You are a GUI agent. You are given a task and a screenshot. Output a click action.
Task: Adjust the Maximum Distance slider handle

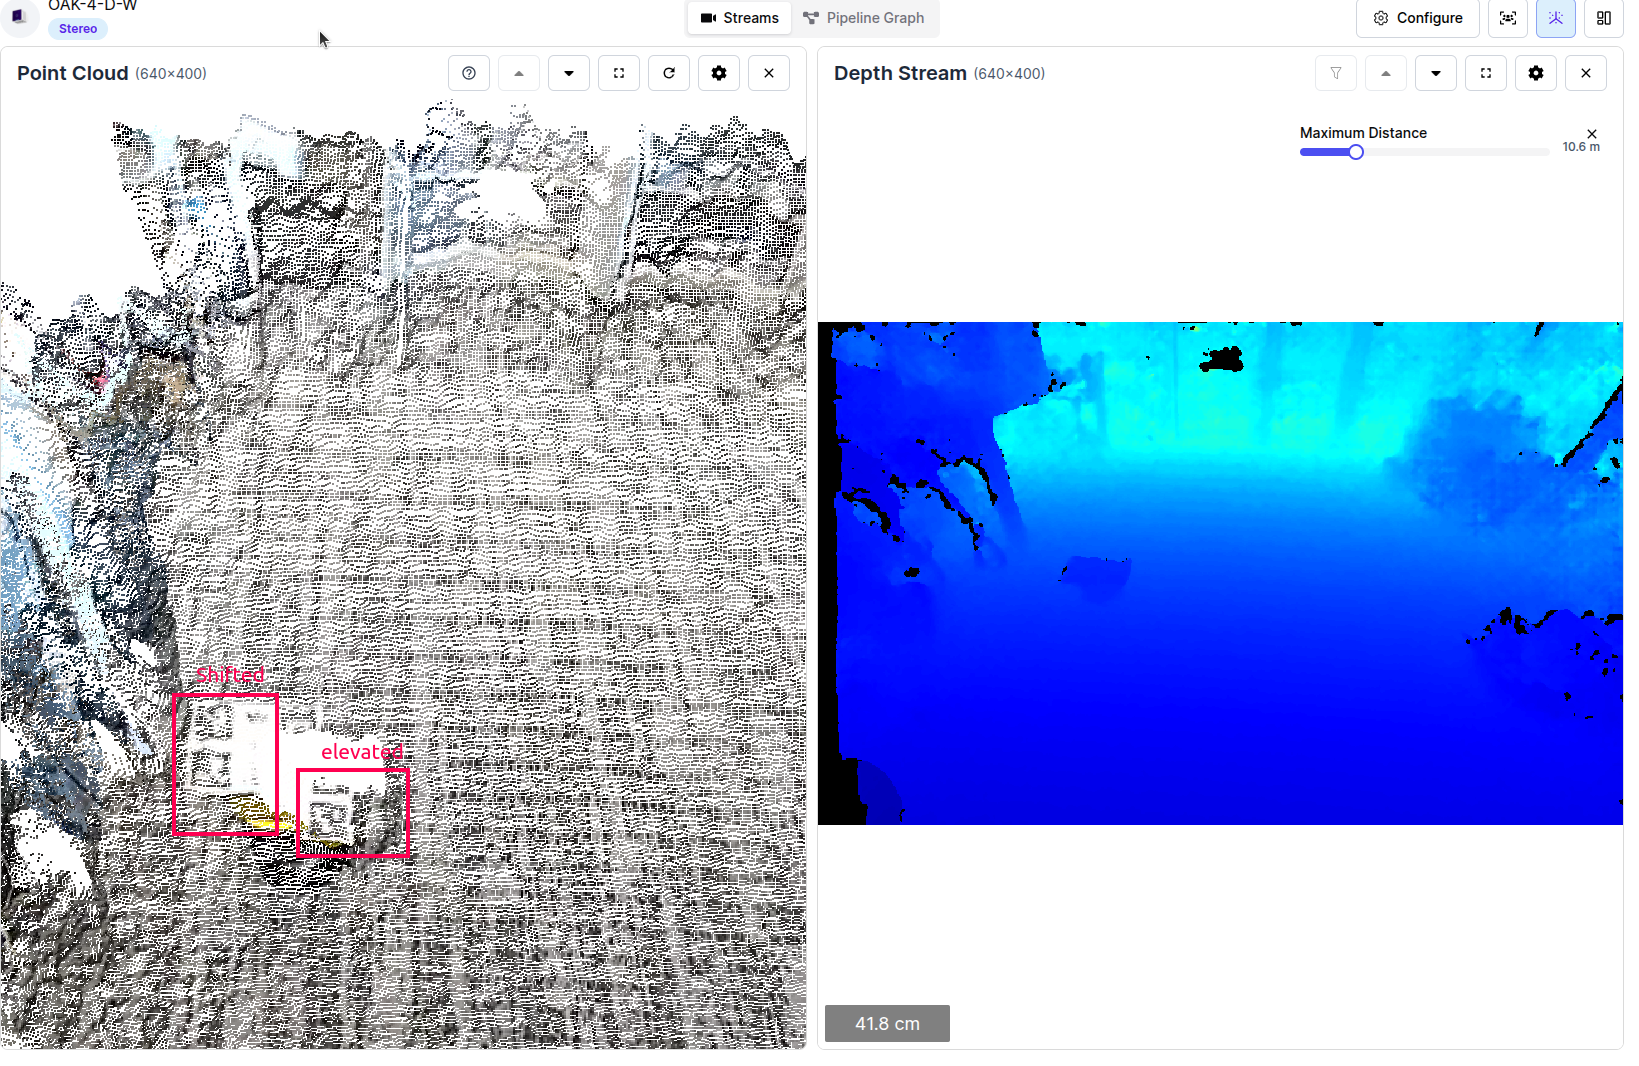click(x=1356, y=152)
